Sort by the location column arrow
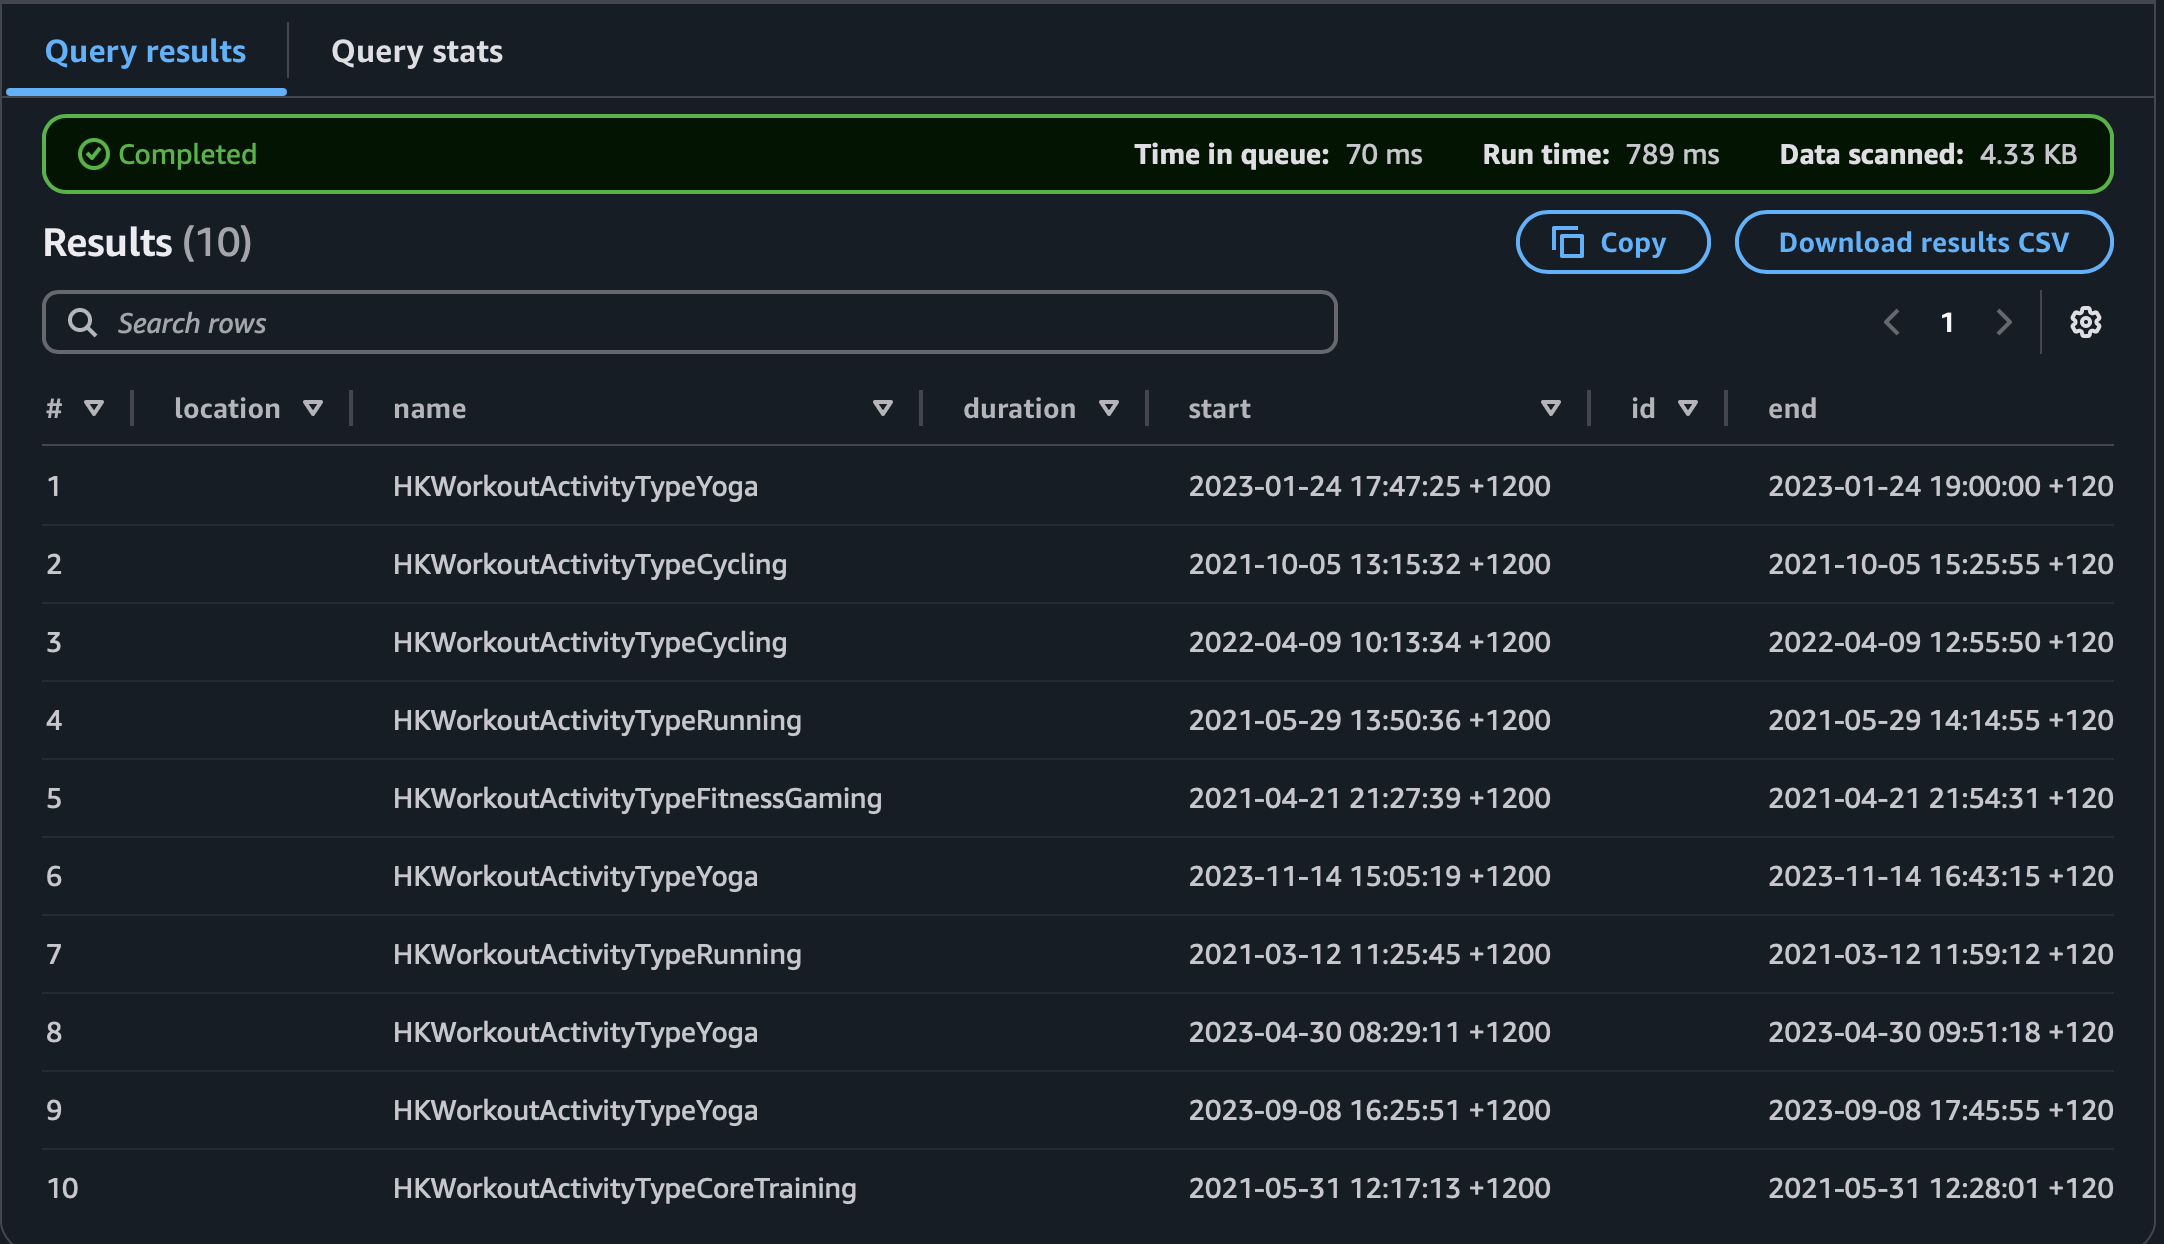Screen dimensions: 2164x1244 click(313, 408)
